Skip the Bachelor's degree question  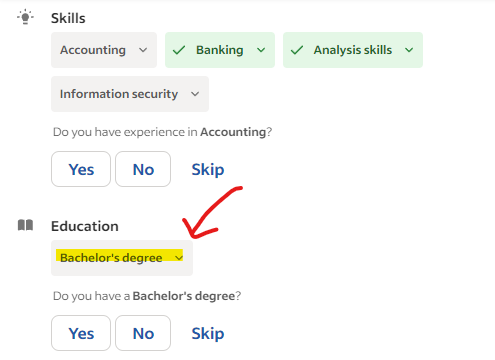208,333
